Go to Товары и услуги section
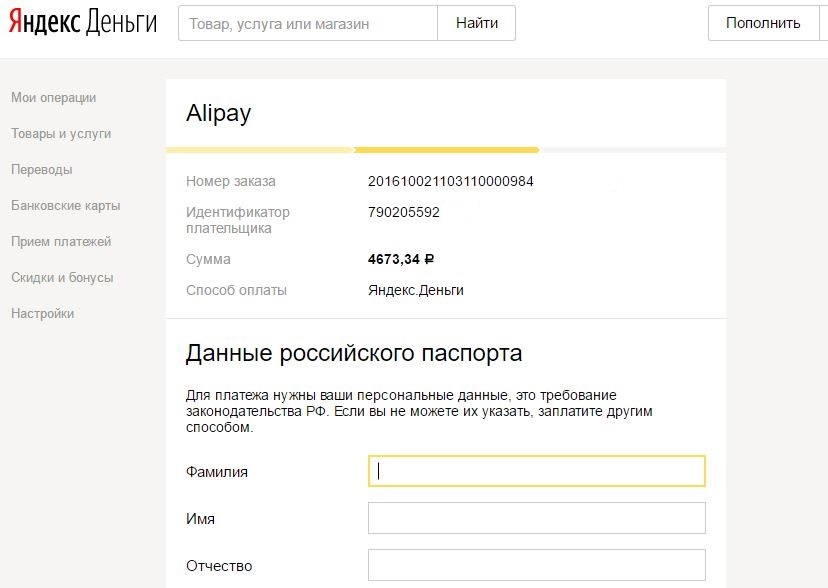The height and width of the screenshot is (588, 828). coord(61,134)
